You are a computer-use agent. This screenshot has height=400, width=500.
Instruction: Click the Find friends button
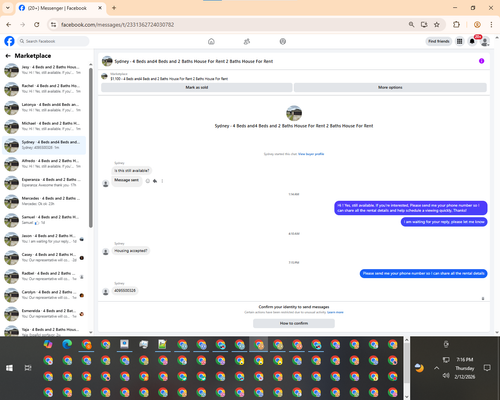(439, 41)
